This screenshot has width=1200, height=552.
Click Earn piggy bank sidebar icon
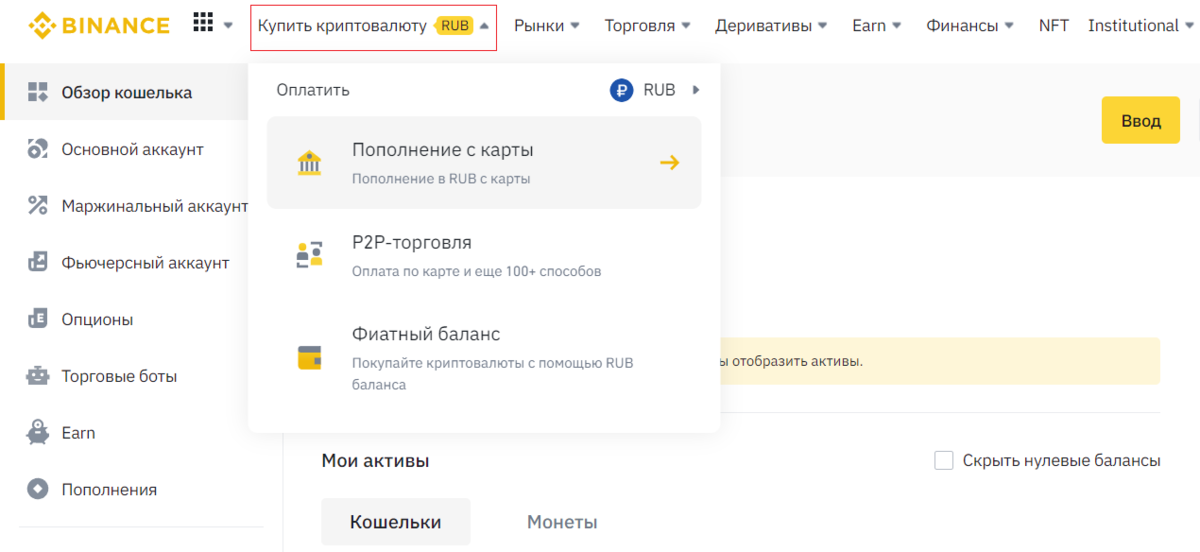(x=38, y=433)
